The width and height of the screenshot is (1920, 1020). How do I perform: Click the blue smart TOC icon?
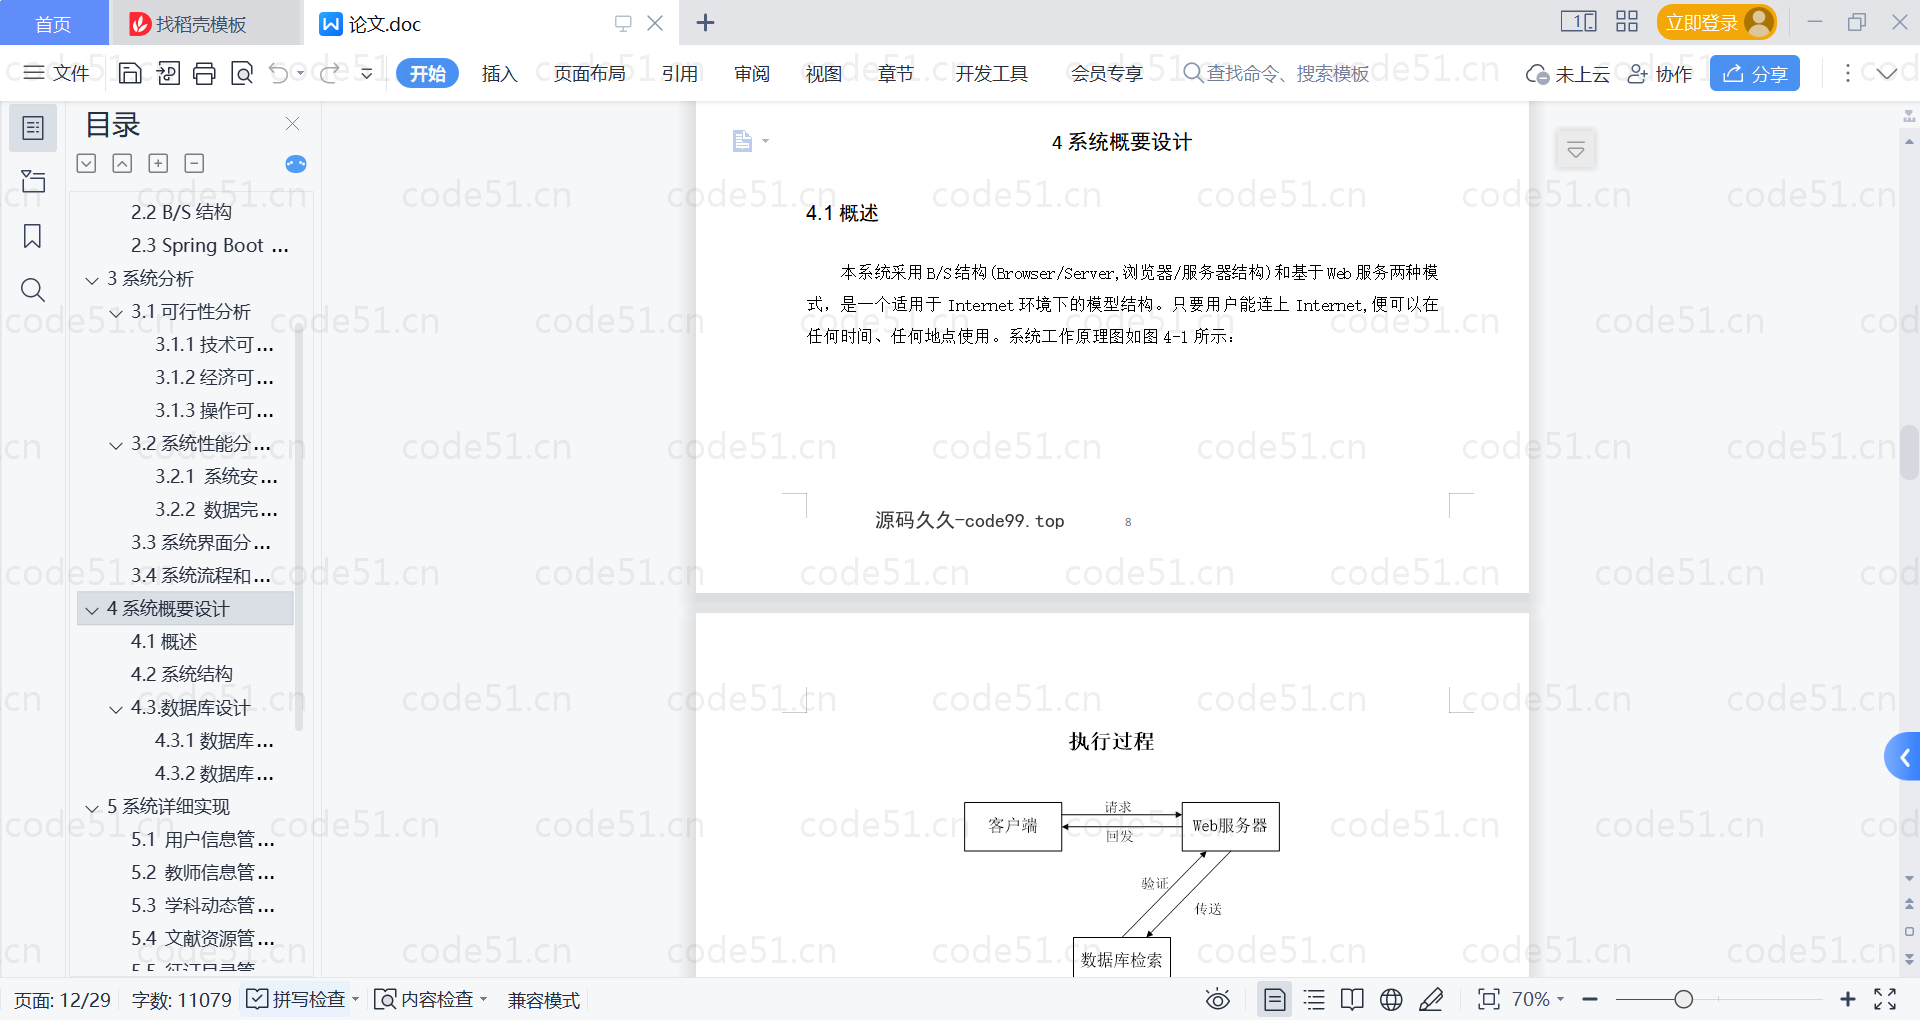point(296,164)
